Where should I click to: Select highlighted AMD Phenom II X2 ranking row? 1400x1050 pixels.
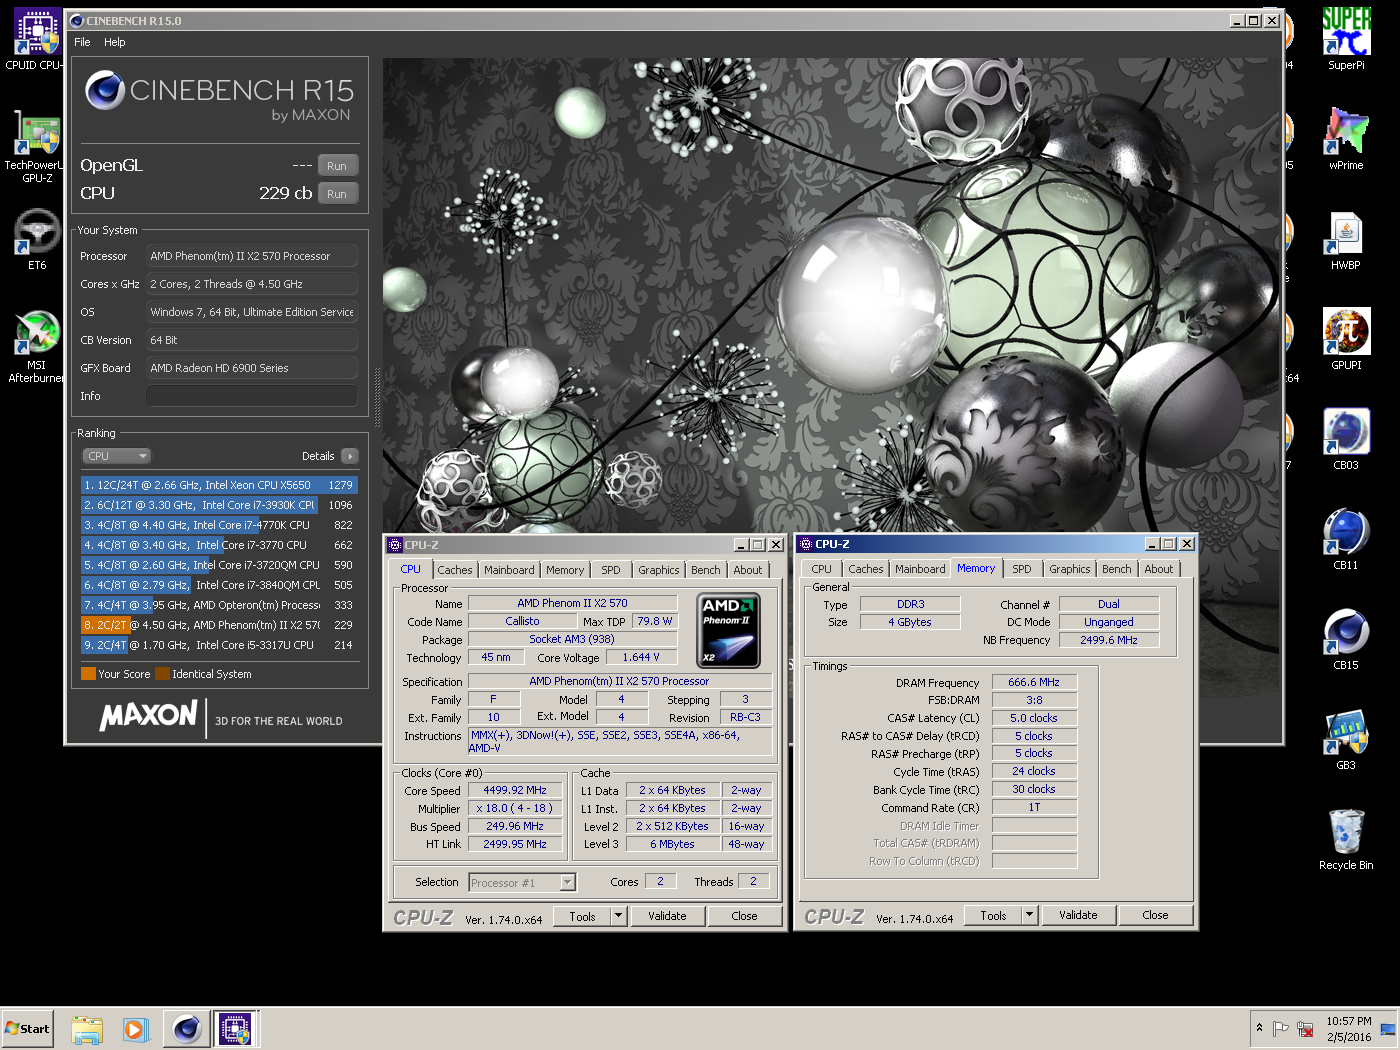(x=219, y=625)
